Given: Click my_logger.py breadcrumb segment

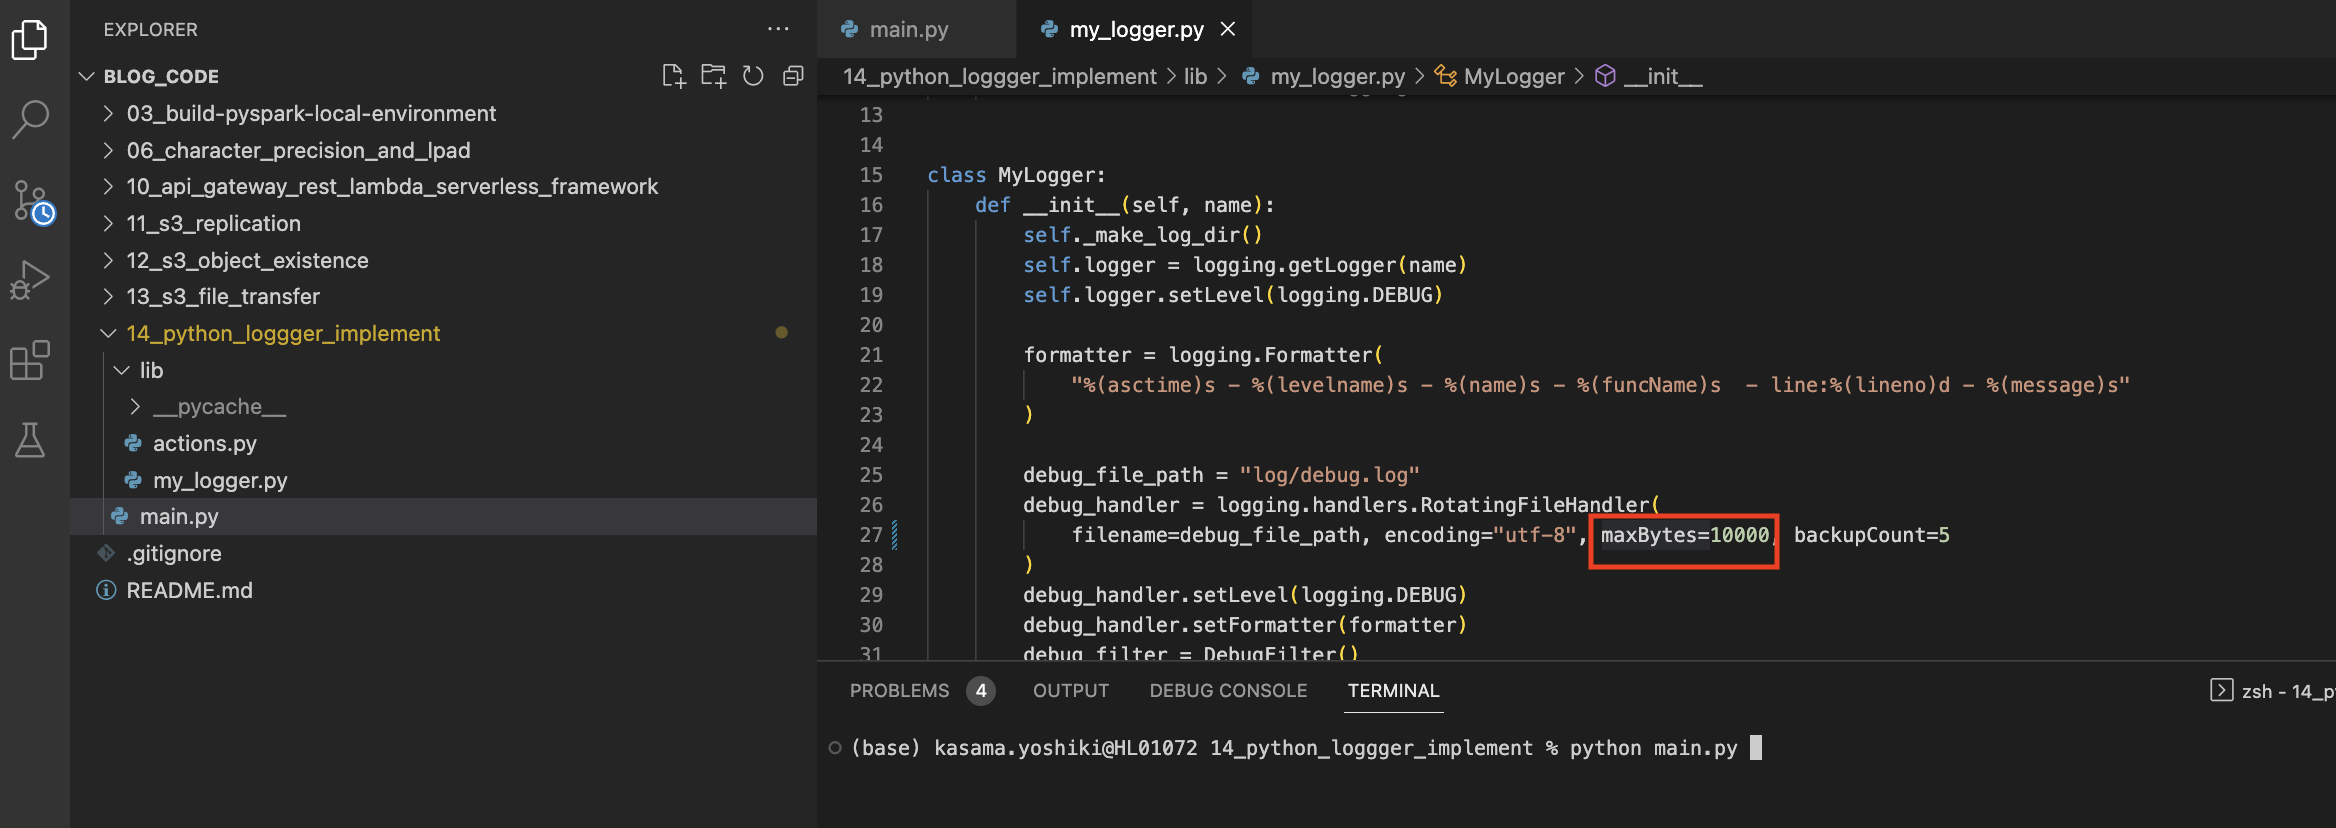Looking at the screenshot, I should [x=1322, y=76].
